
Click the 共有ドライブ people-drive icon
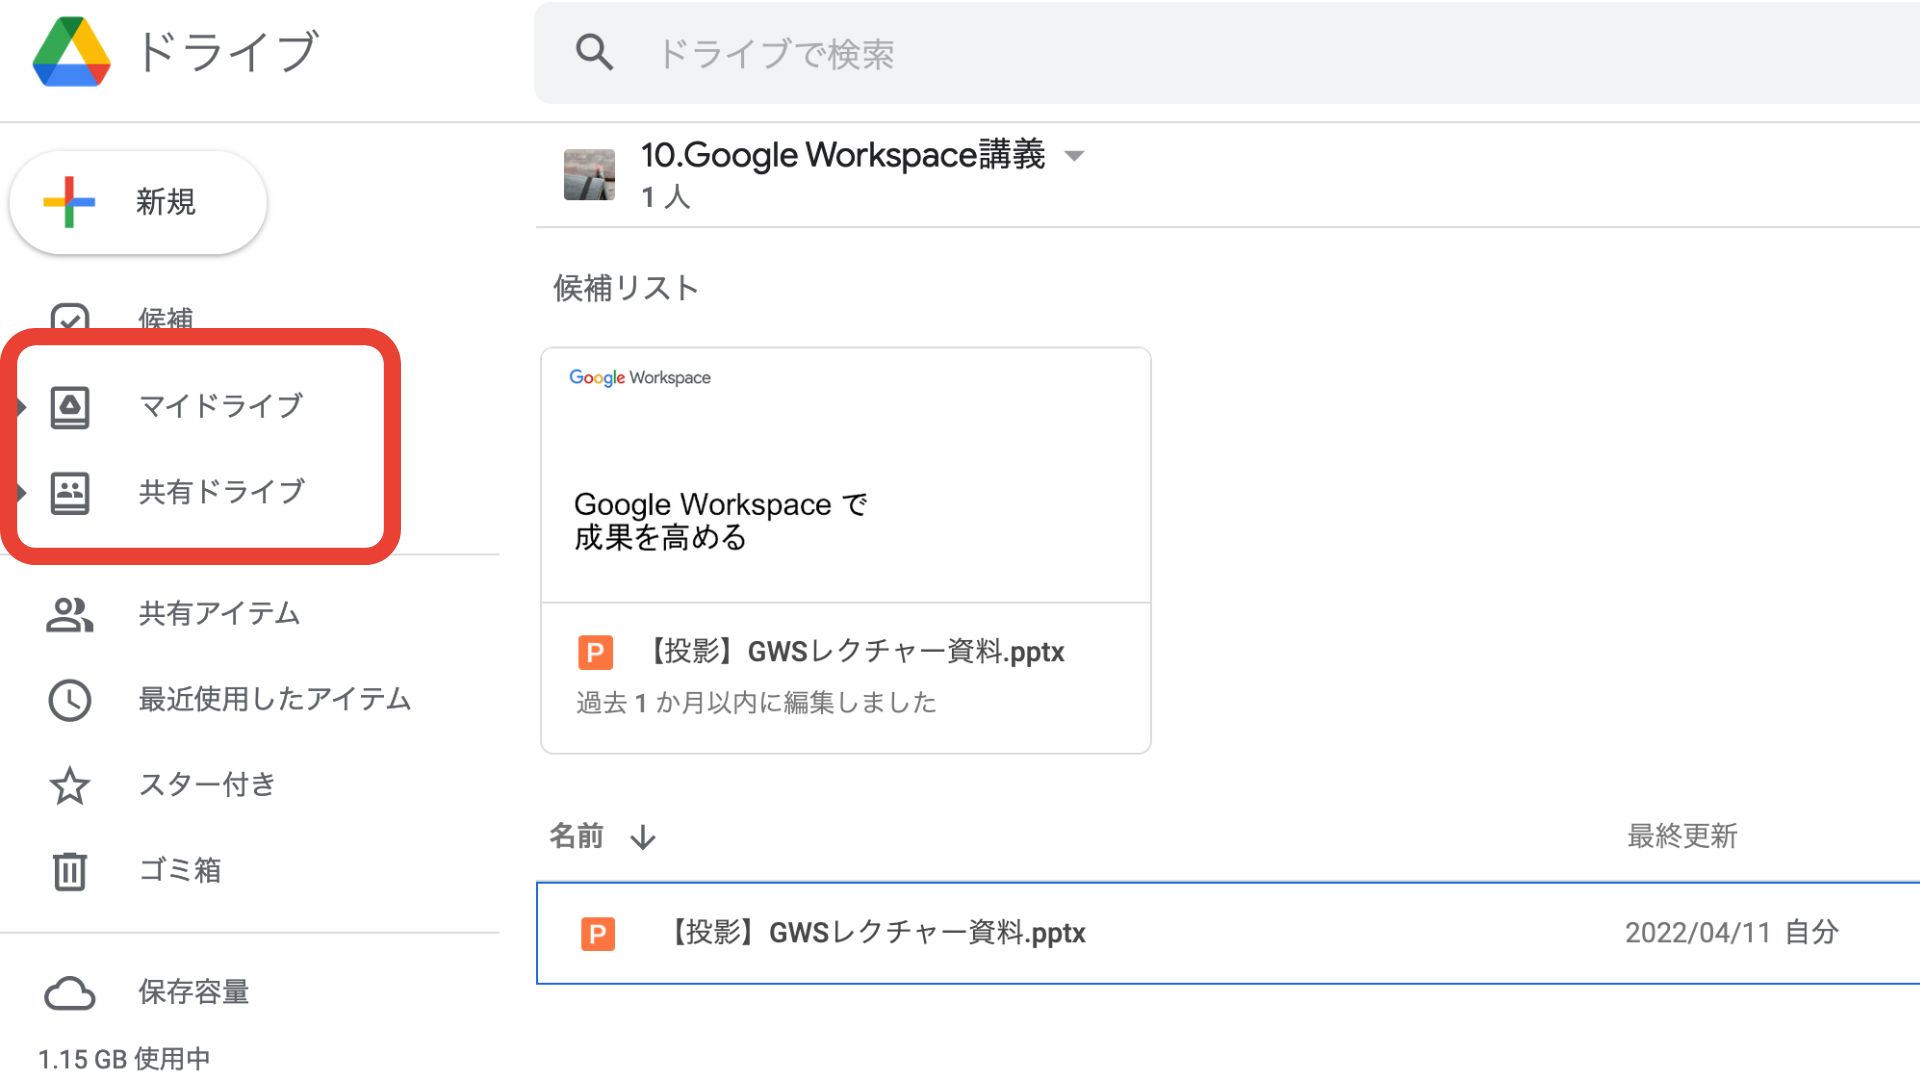[x=70, y=493]
